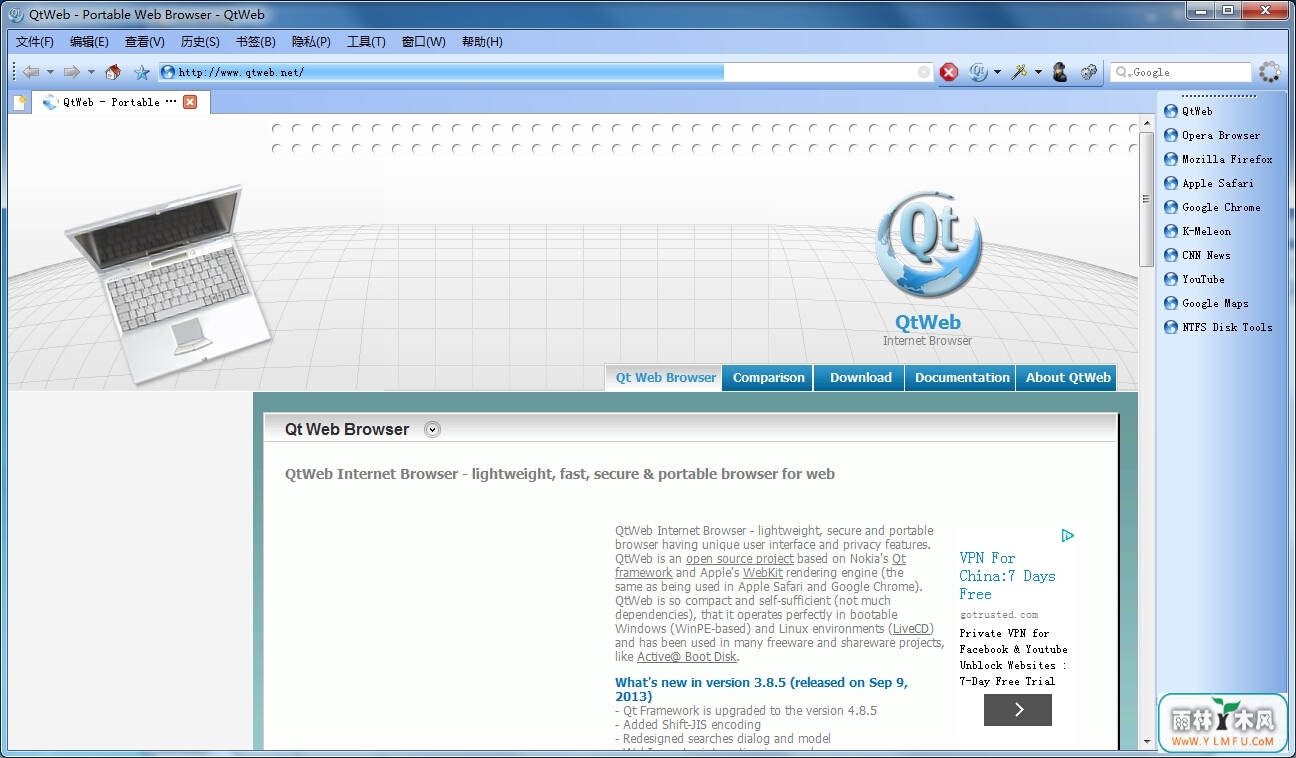Open the 帮助(H) menu
This screenshot has height=758, width=1296.
pyautogui.click(x=482, y=42)
